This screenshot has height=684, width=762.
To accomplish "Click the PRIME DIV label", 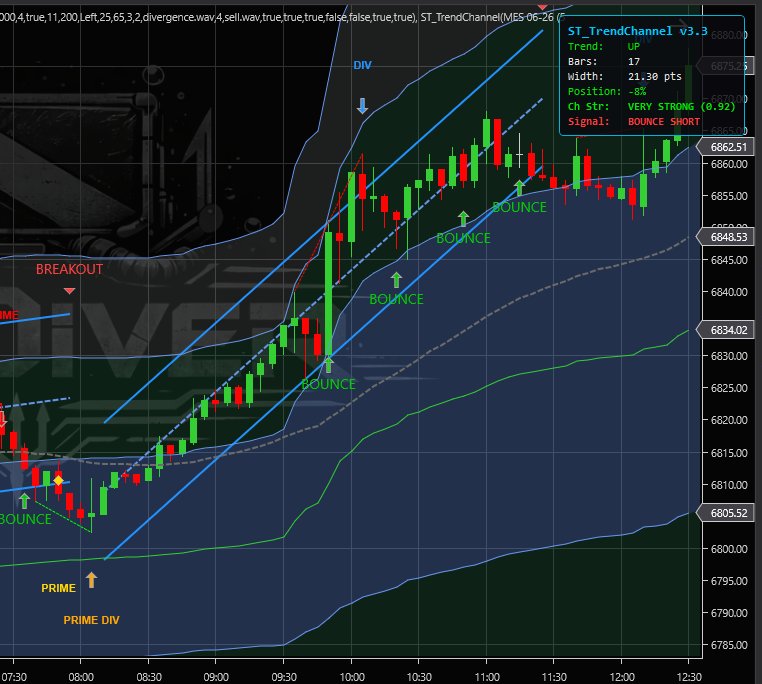I will pyautogui.click(x=91, y=620).
